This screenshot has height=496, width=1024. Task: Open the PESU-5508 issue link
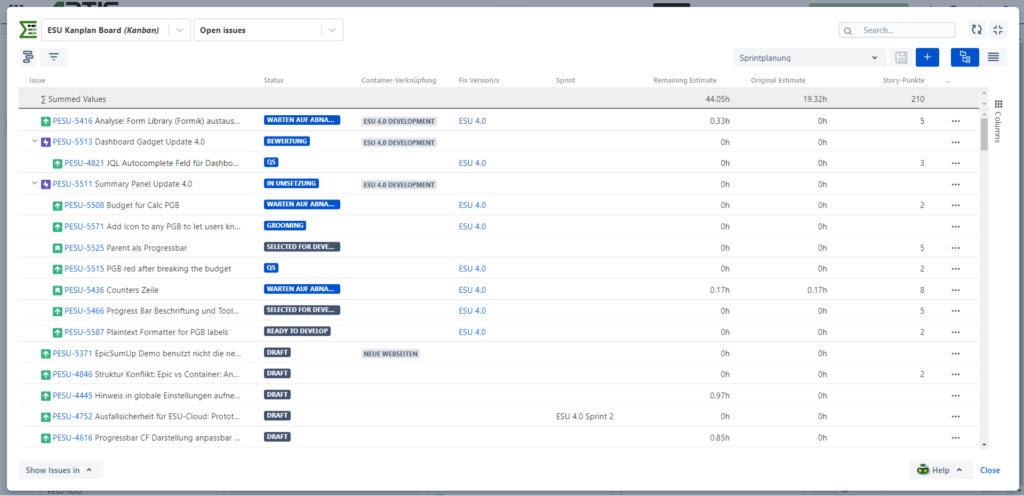pyautogui.click(x=84, y=205)
